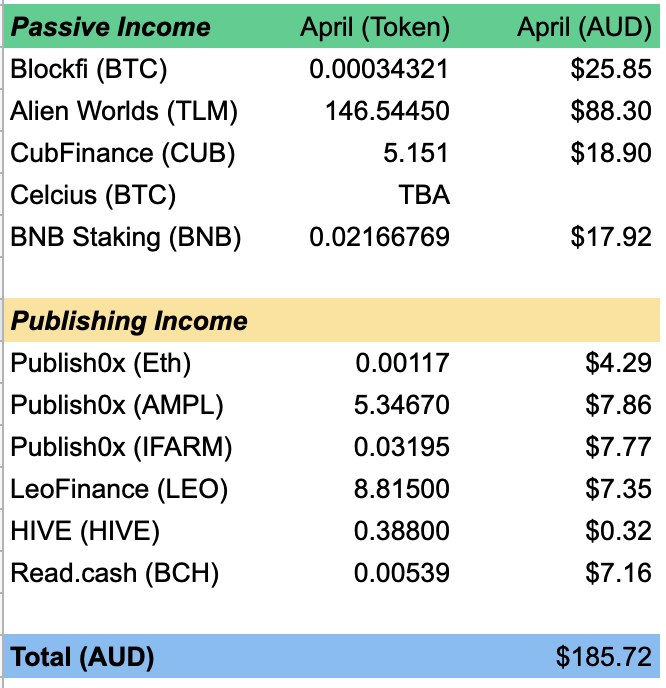Select the 'Blockfi (BTC)' cell

pos(89,69)
